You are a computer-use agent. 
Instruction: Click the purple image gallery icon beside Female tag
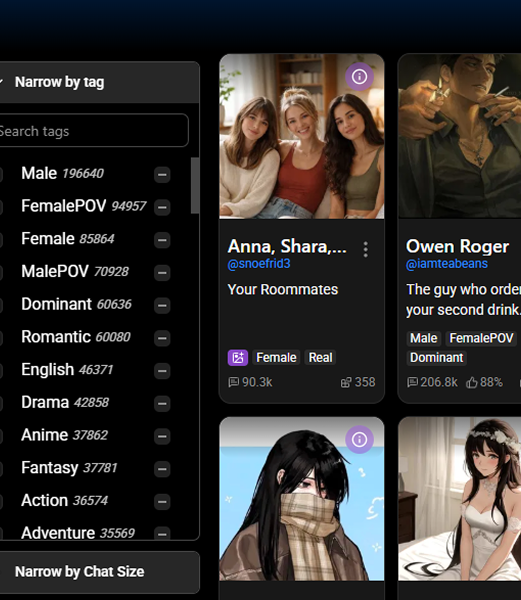[x=238, y=358]
